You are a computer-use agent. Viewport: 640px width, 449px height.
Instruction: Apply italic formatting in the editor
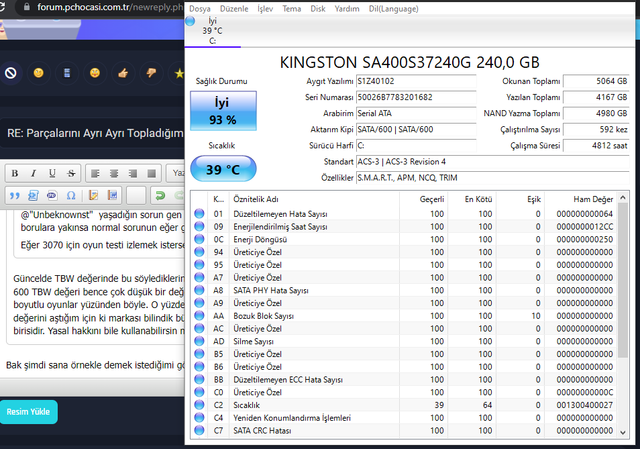tap(34, 173)
